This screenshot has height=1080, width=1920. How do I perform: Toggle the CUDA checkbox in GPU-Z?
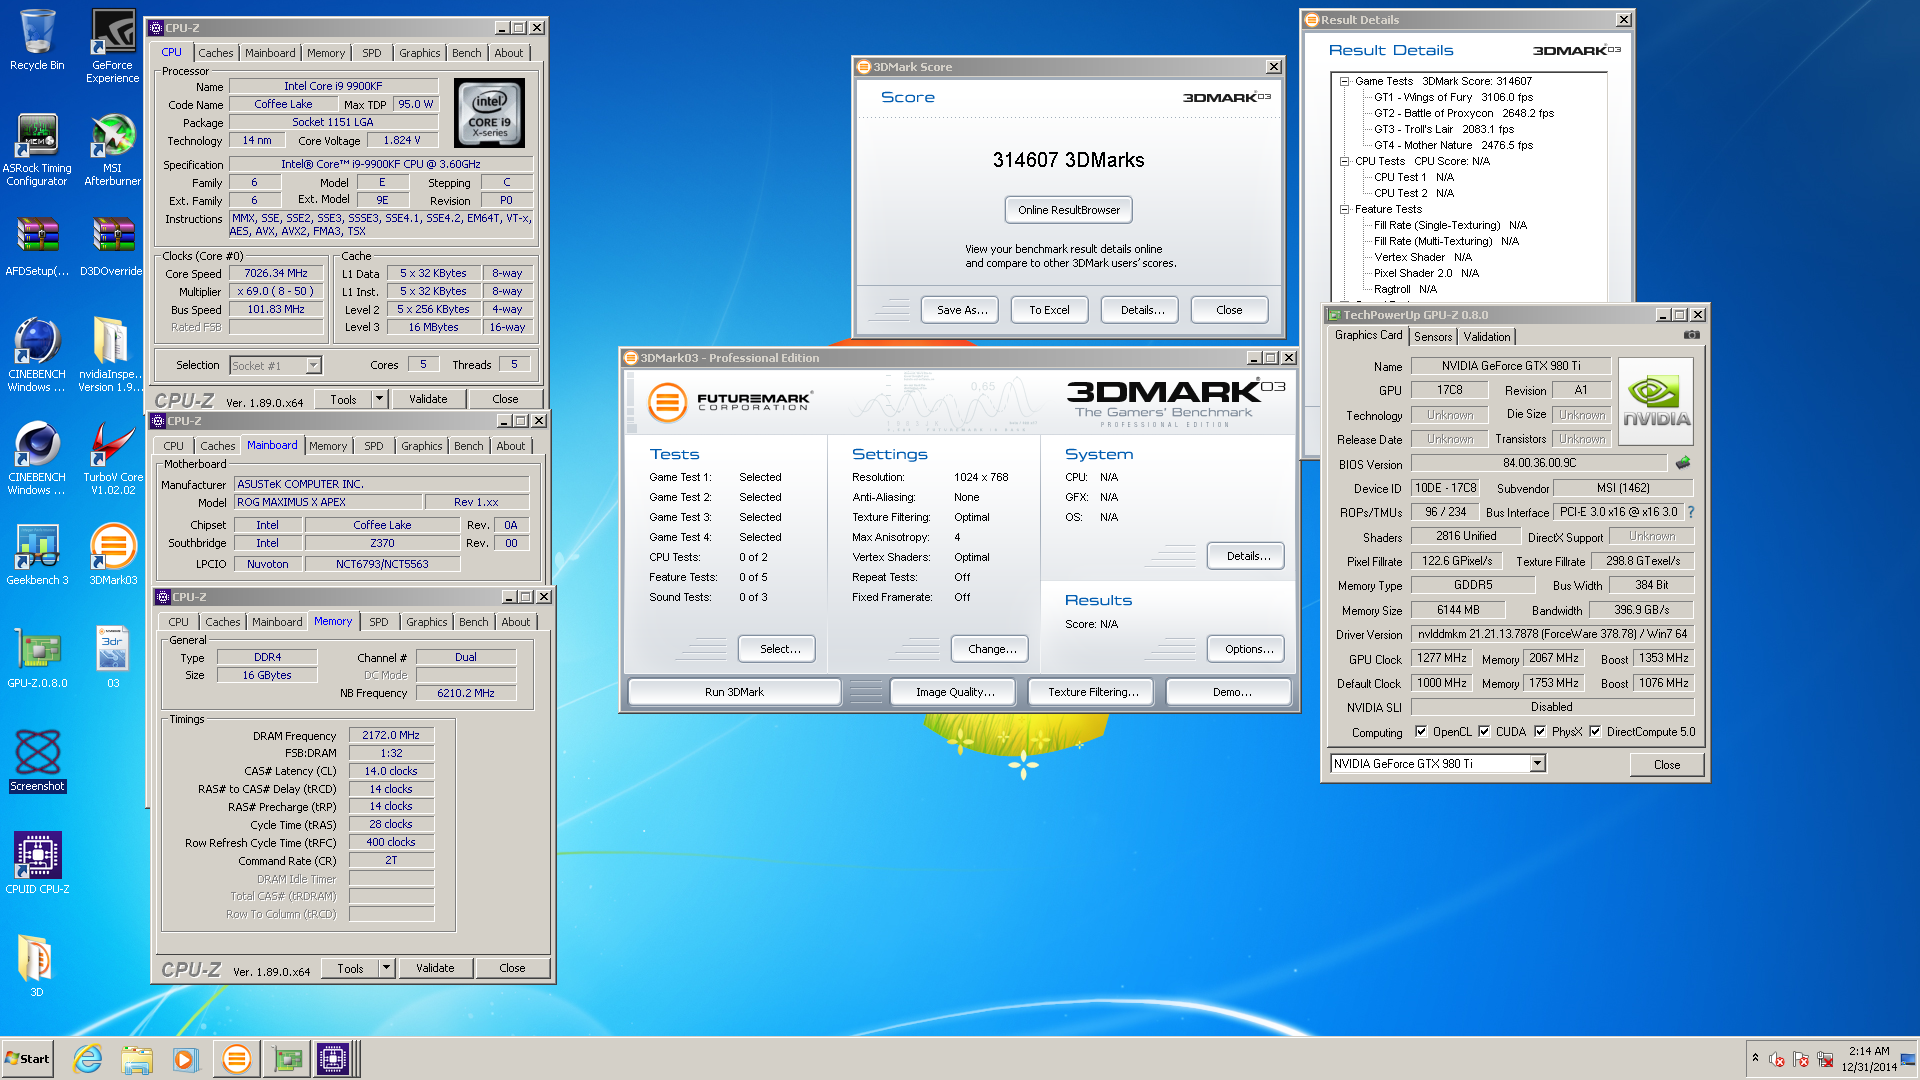1484,732
